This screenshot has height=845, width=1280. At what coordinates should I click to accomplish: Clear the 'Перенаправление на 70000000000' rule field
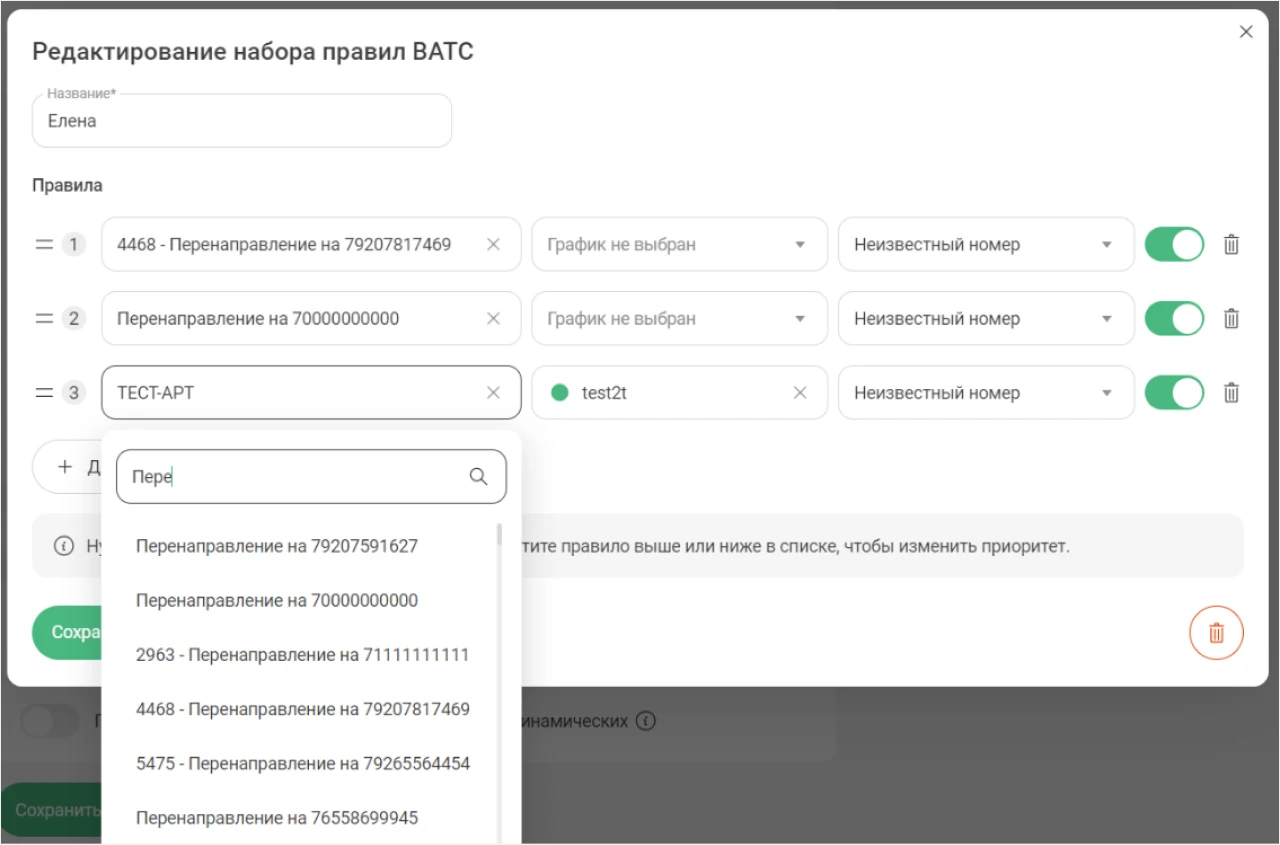[x=493, y=319]
